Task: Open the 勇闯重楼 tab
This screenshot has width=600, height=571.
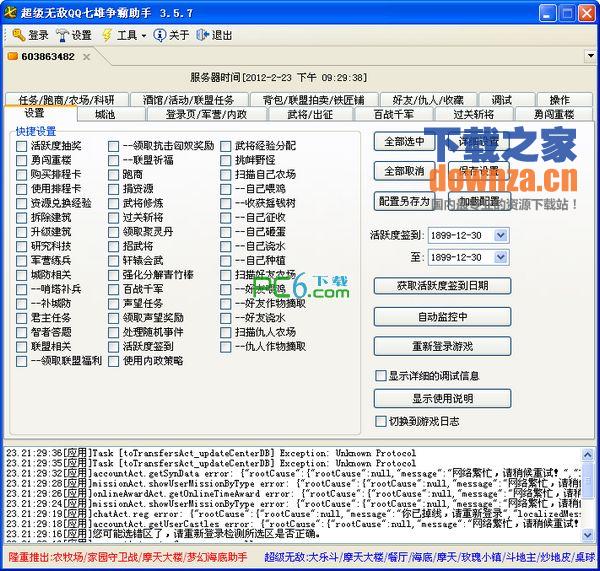Action: [x=554, y=114]
